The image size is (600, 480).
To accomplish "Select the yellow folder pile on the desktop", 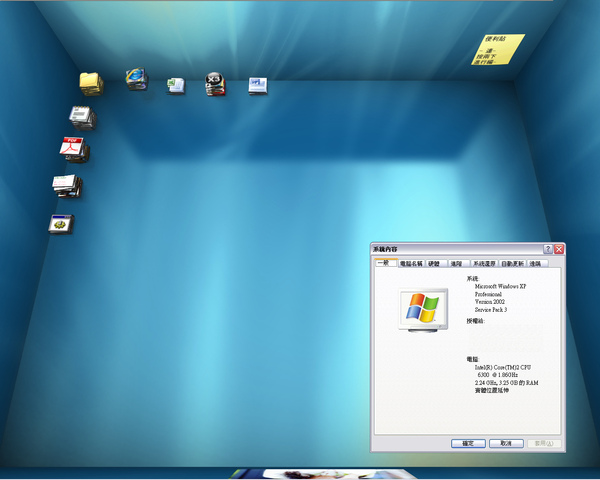I will coord(91,83).
